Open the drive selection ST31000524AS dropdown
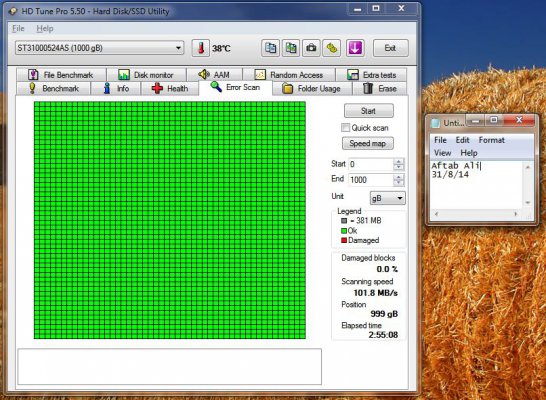This screenshot has height=400, width=546. (100, 48)
